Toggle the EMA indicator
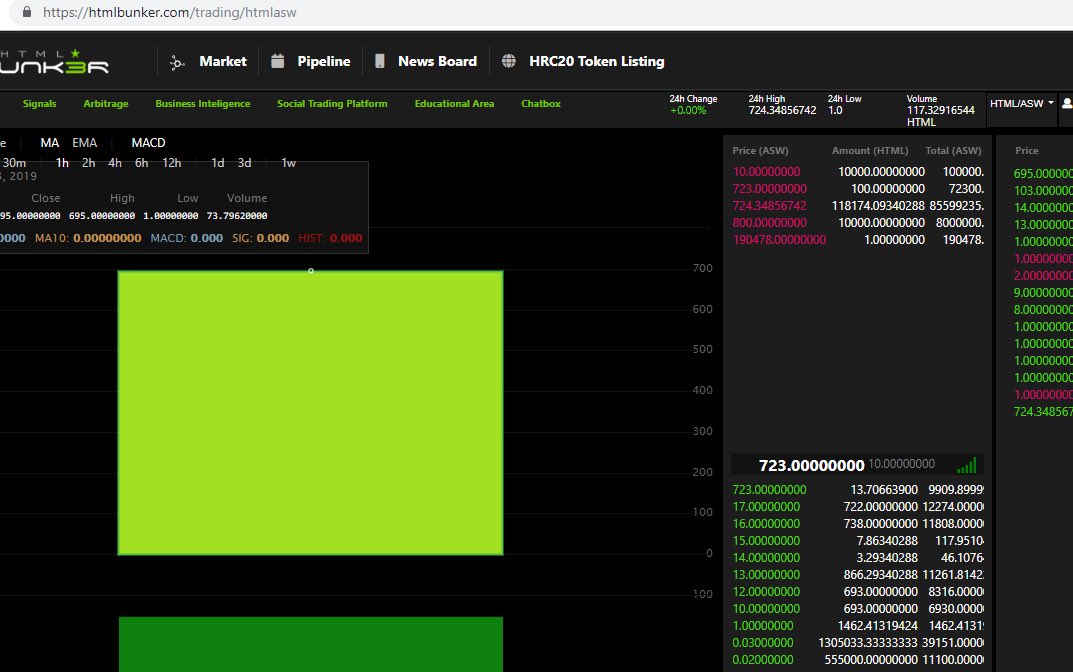 click(x=85, y=142)
